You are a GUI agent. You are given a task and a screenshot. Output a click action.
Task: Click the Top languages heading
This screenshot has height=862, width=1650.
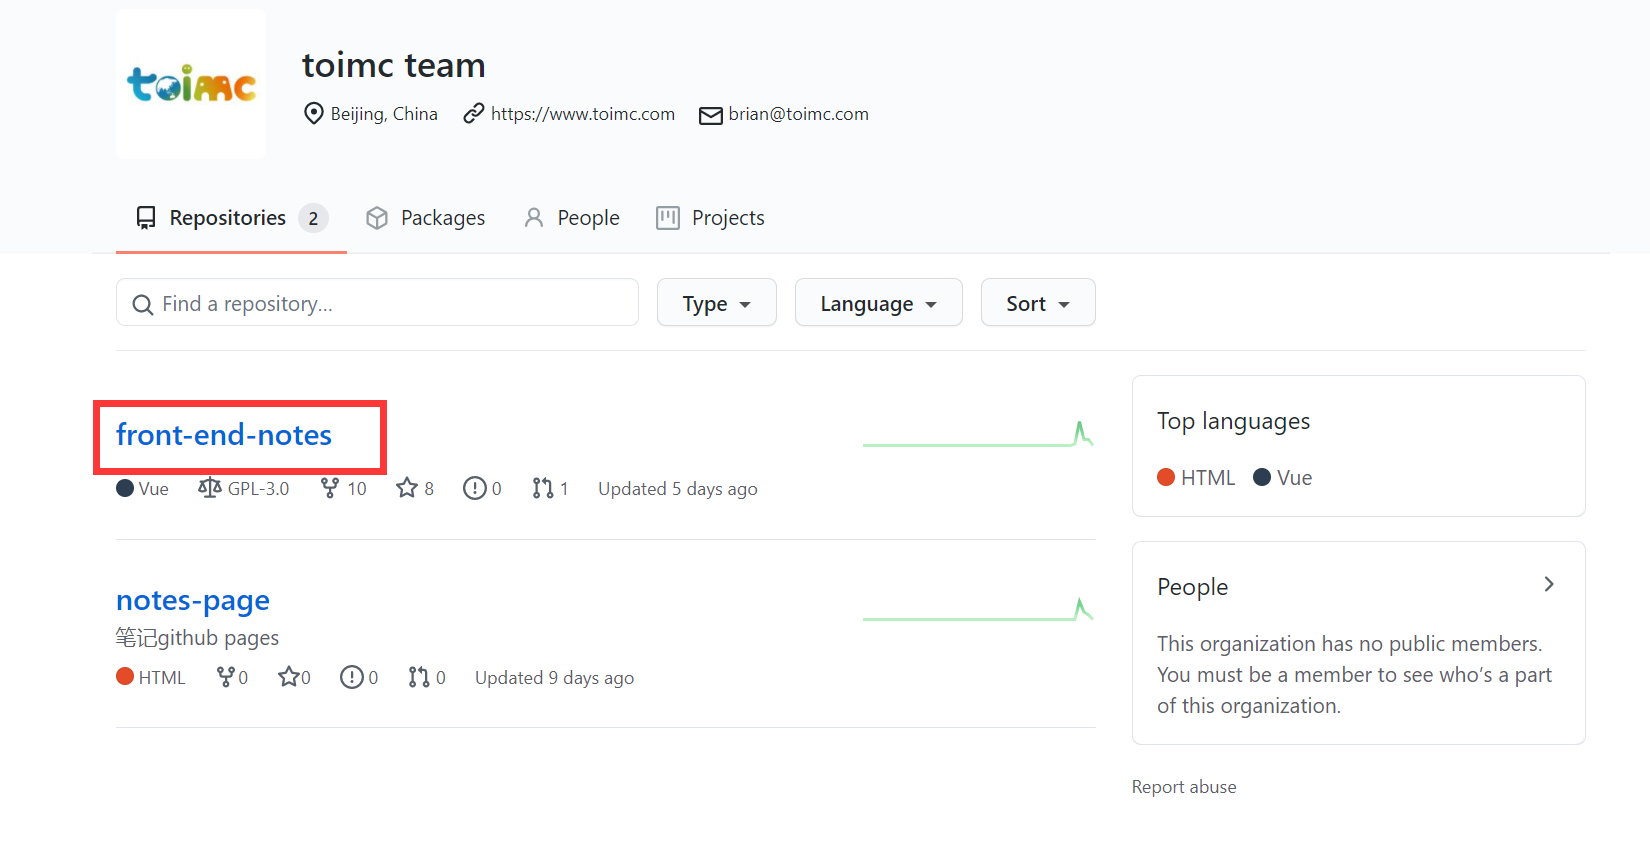pos(1234,422)
